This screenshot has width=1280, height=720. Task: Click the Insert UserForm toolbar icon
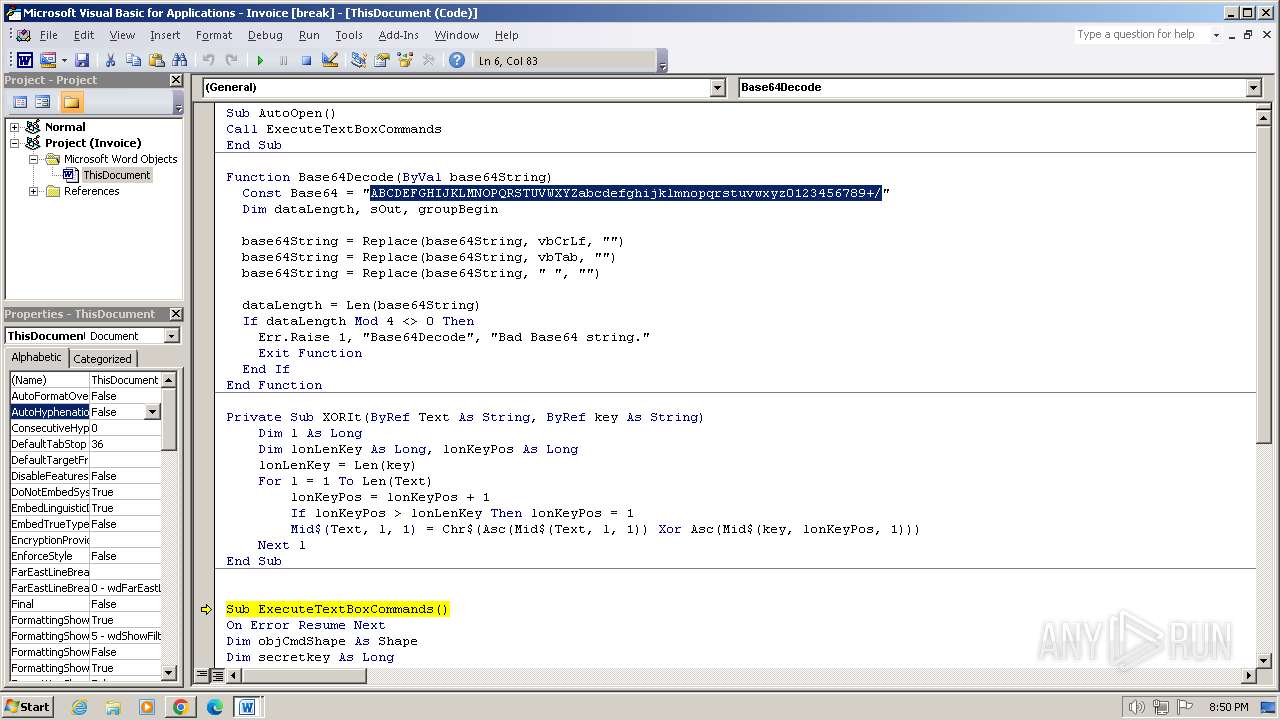47,61
